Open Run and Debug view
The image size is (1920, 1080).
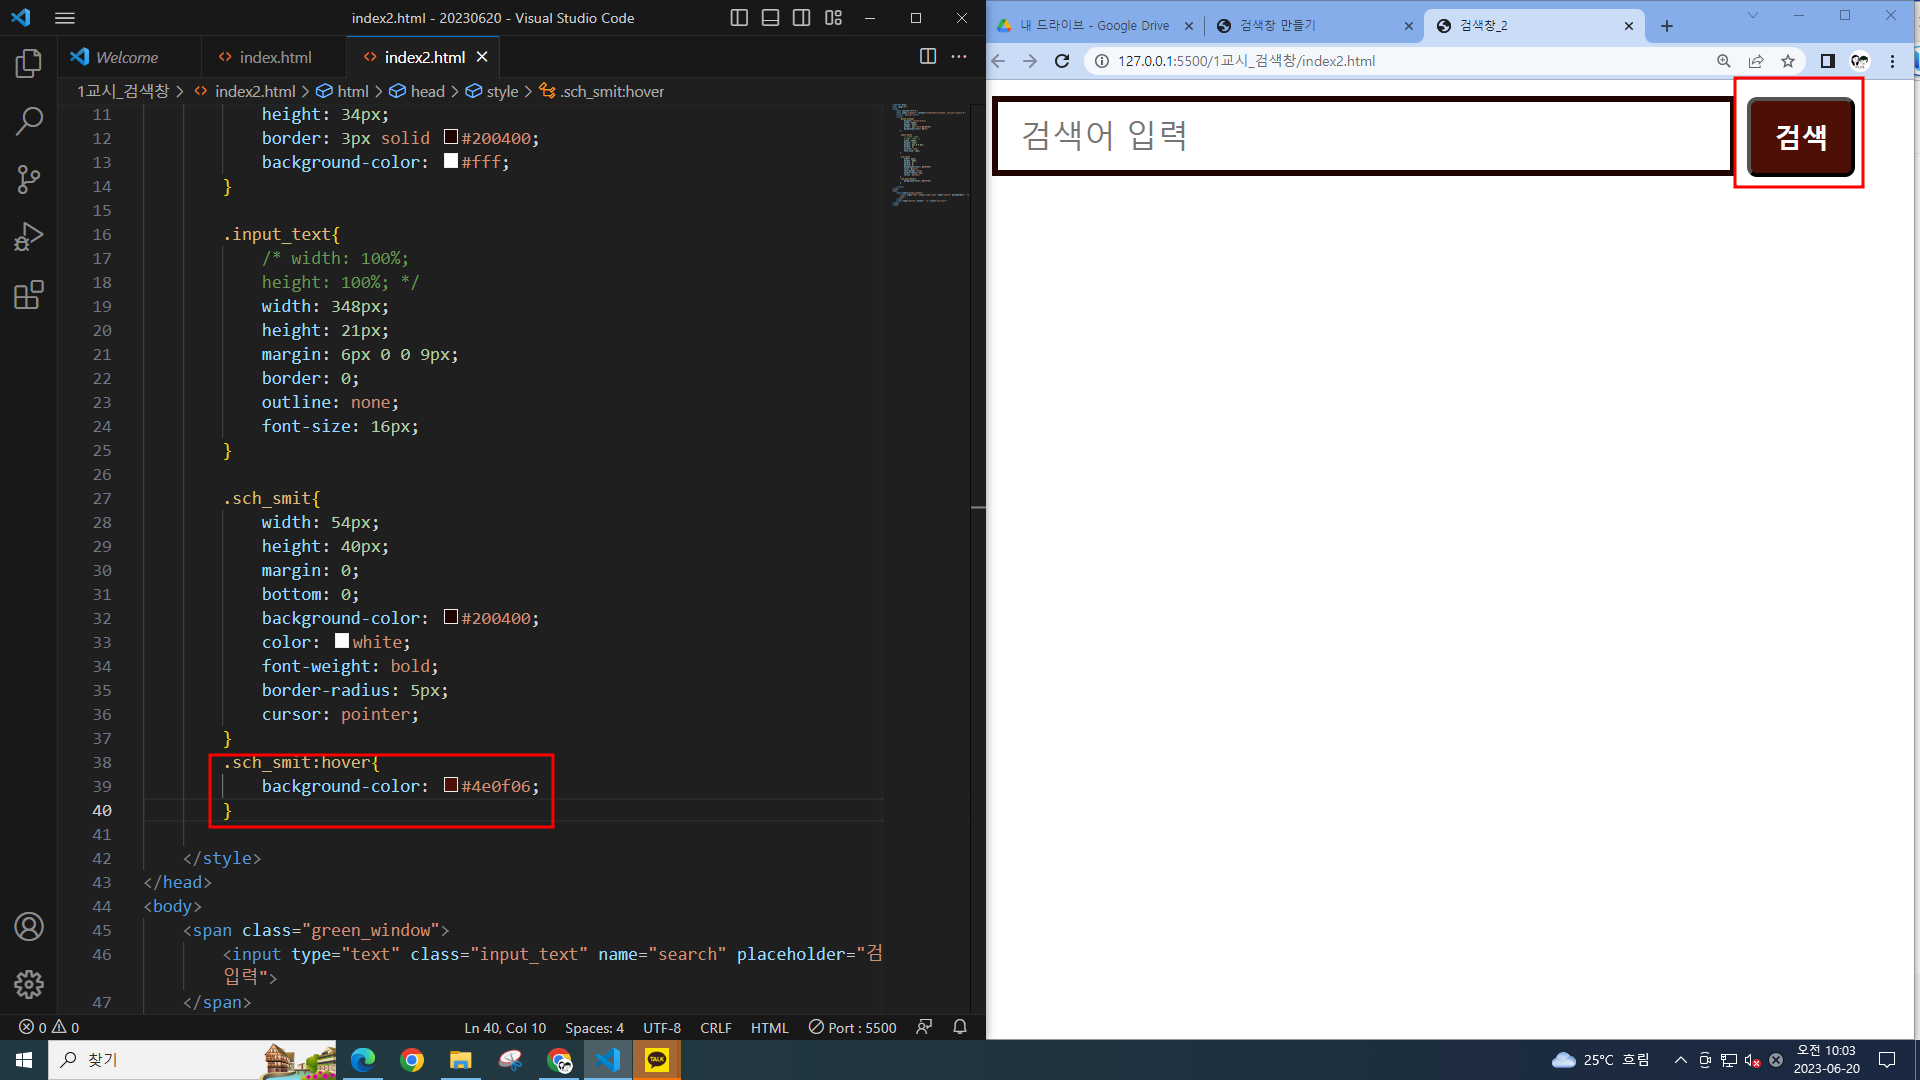[29, 237]
